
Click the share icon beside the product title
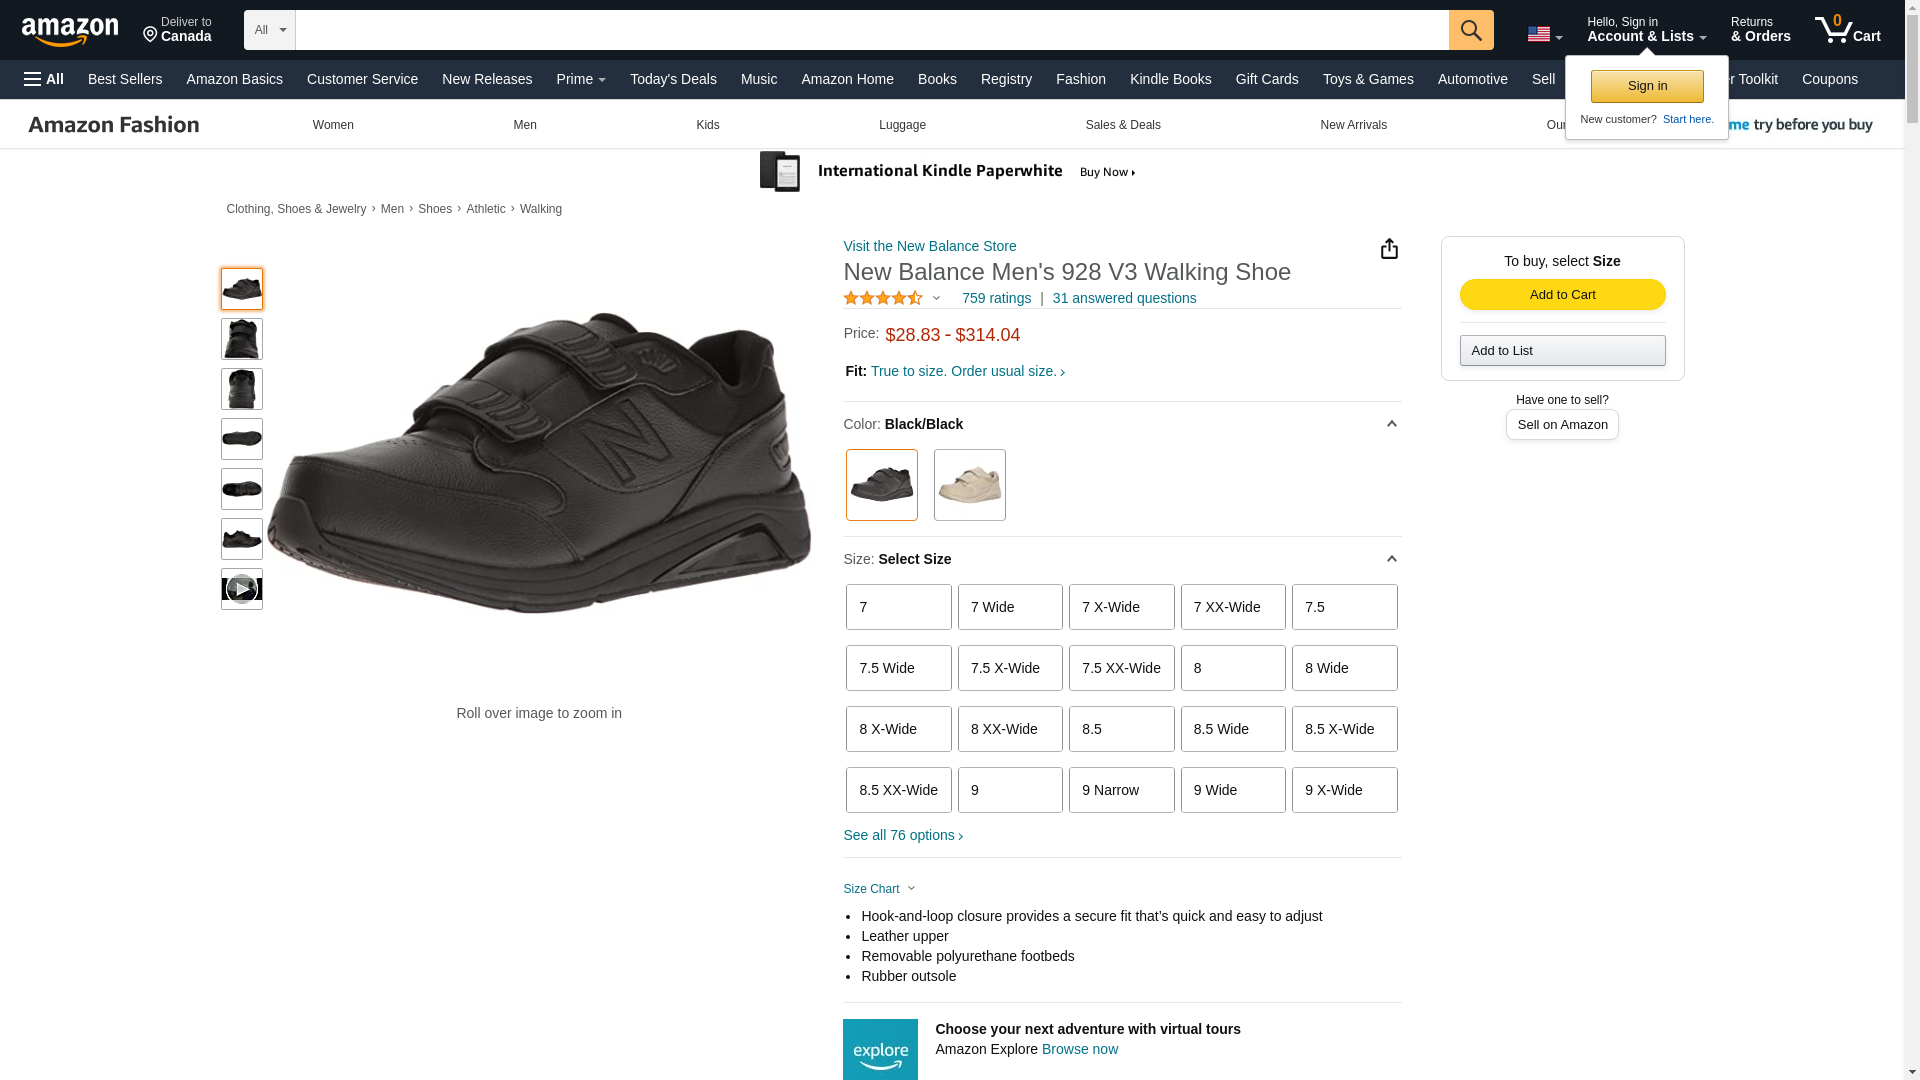[x=1389, y=249]
